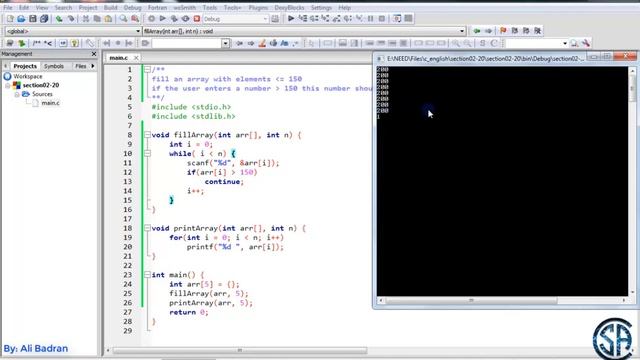Image resolution: width=640 pixels, height=360 pixels.
Task: Start debugging with the Debug/Continue arrow
Action: tap(291, 18)
